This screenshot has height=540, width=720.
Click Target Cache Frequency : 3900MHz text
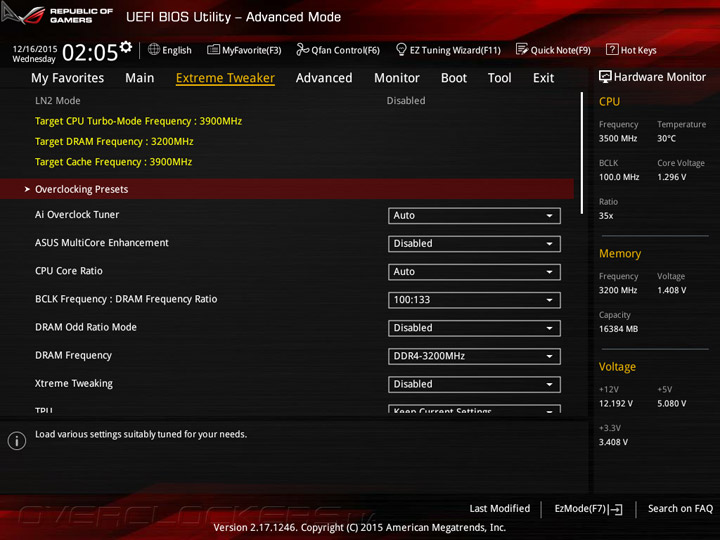coord(113,162)
